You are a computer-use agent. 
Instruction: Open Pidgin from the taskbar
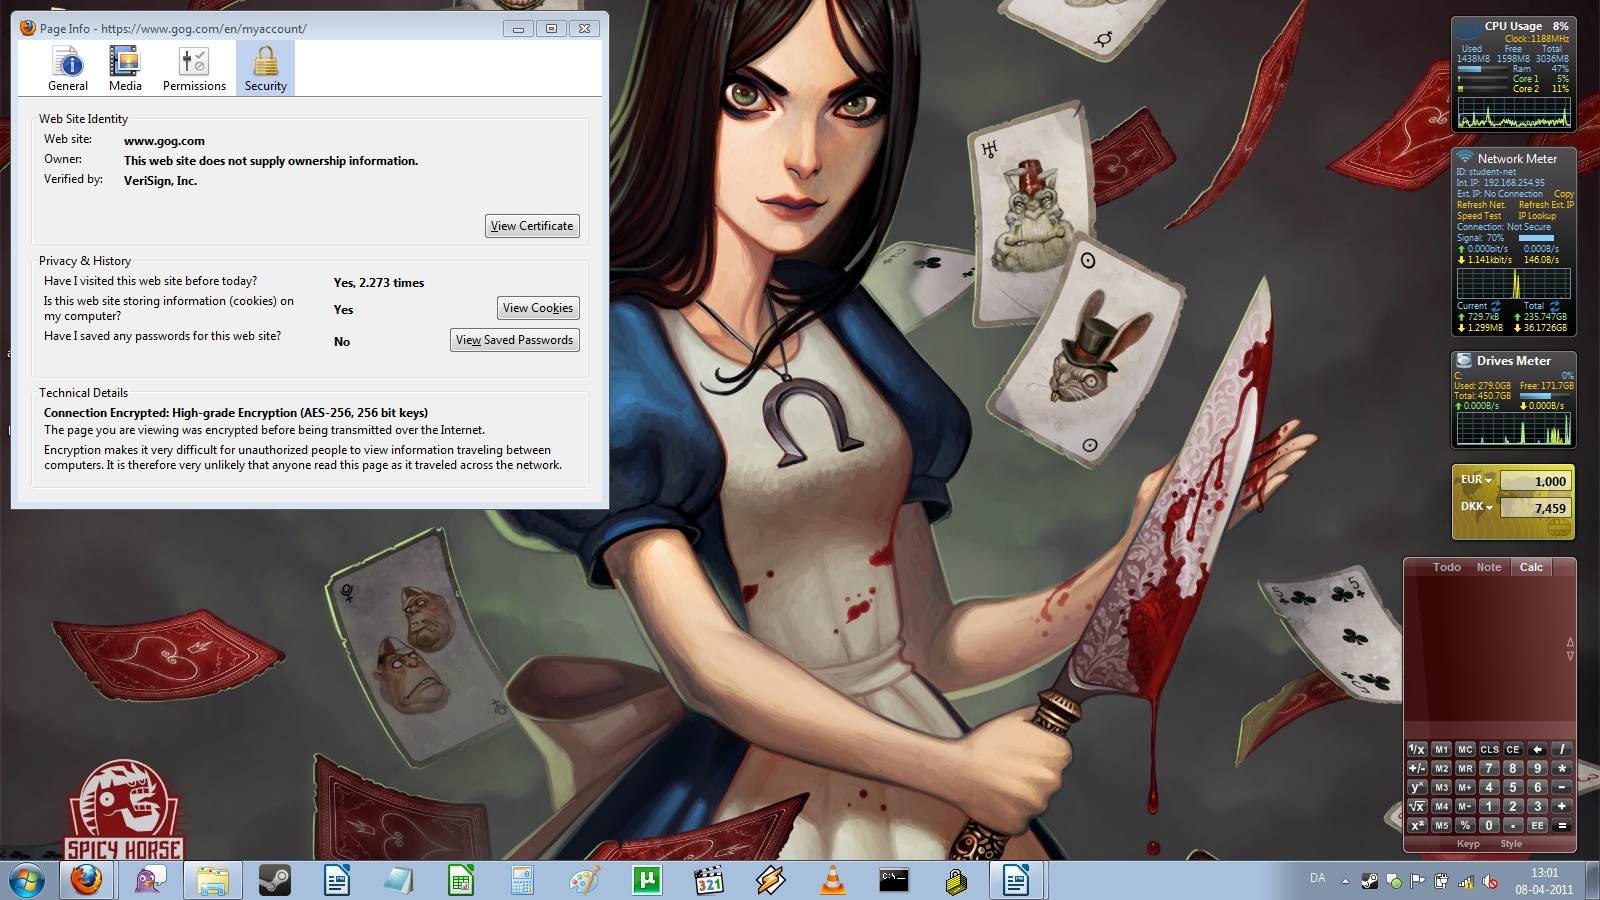click(150, 881)
